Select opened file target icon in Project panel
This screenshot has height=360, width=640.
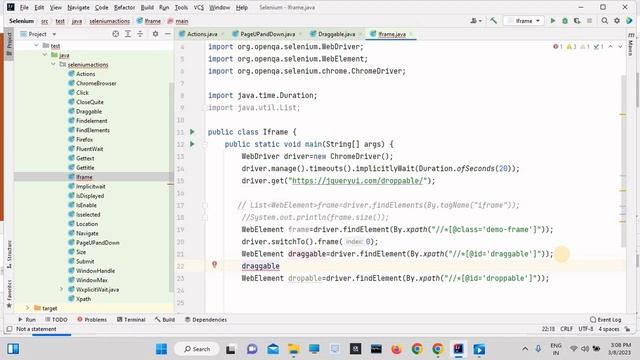pos(116,34)
